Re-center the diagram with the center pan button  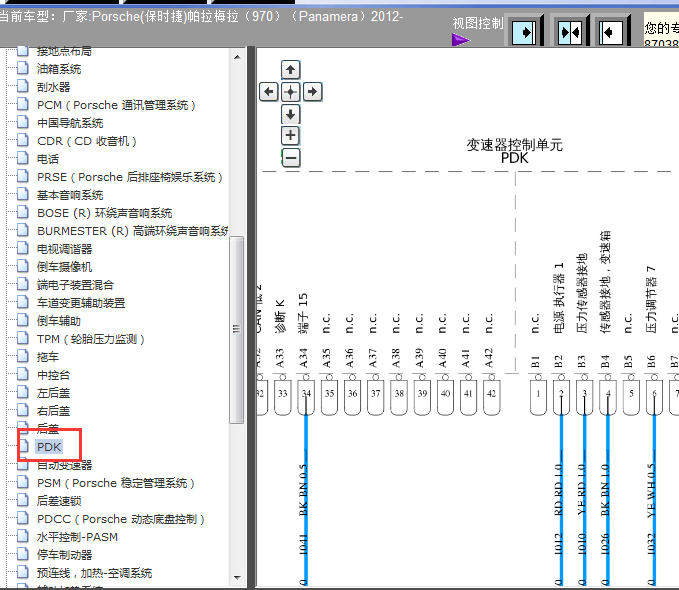(291, 92)
